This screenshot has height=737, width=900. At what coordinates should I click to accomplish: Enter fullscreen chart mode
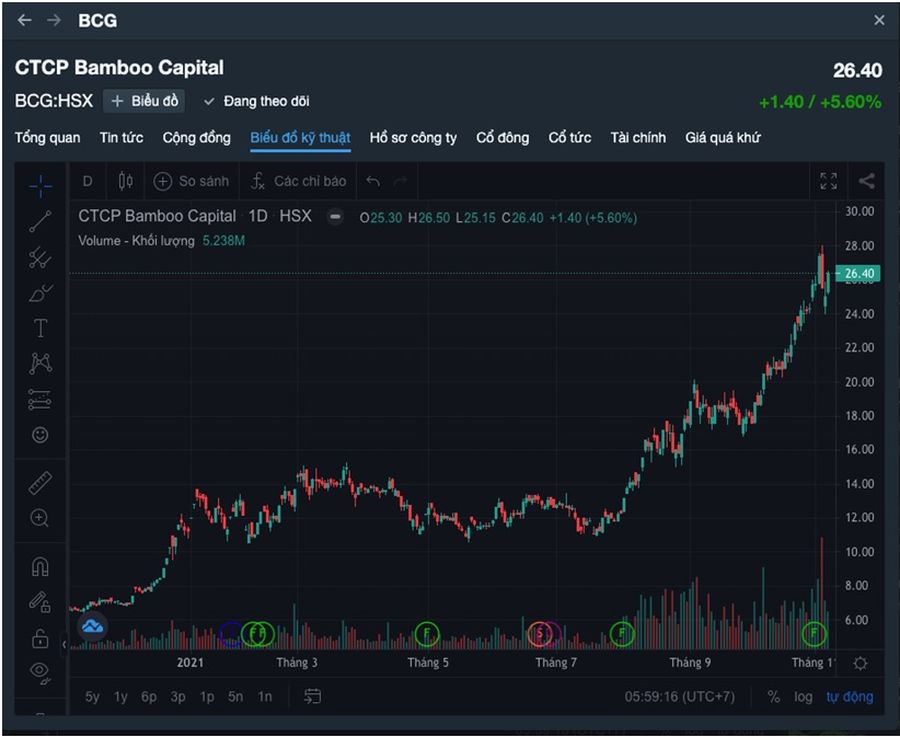coord(828,181)
